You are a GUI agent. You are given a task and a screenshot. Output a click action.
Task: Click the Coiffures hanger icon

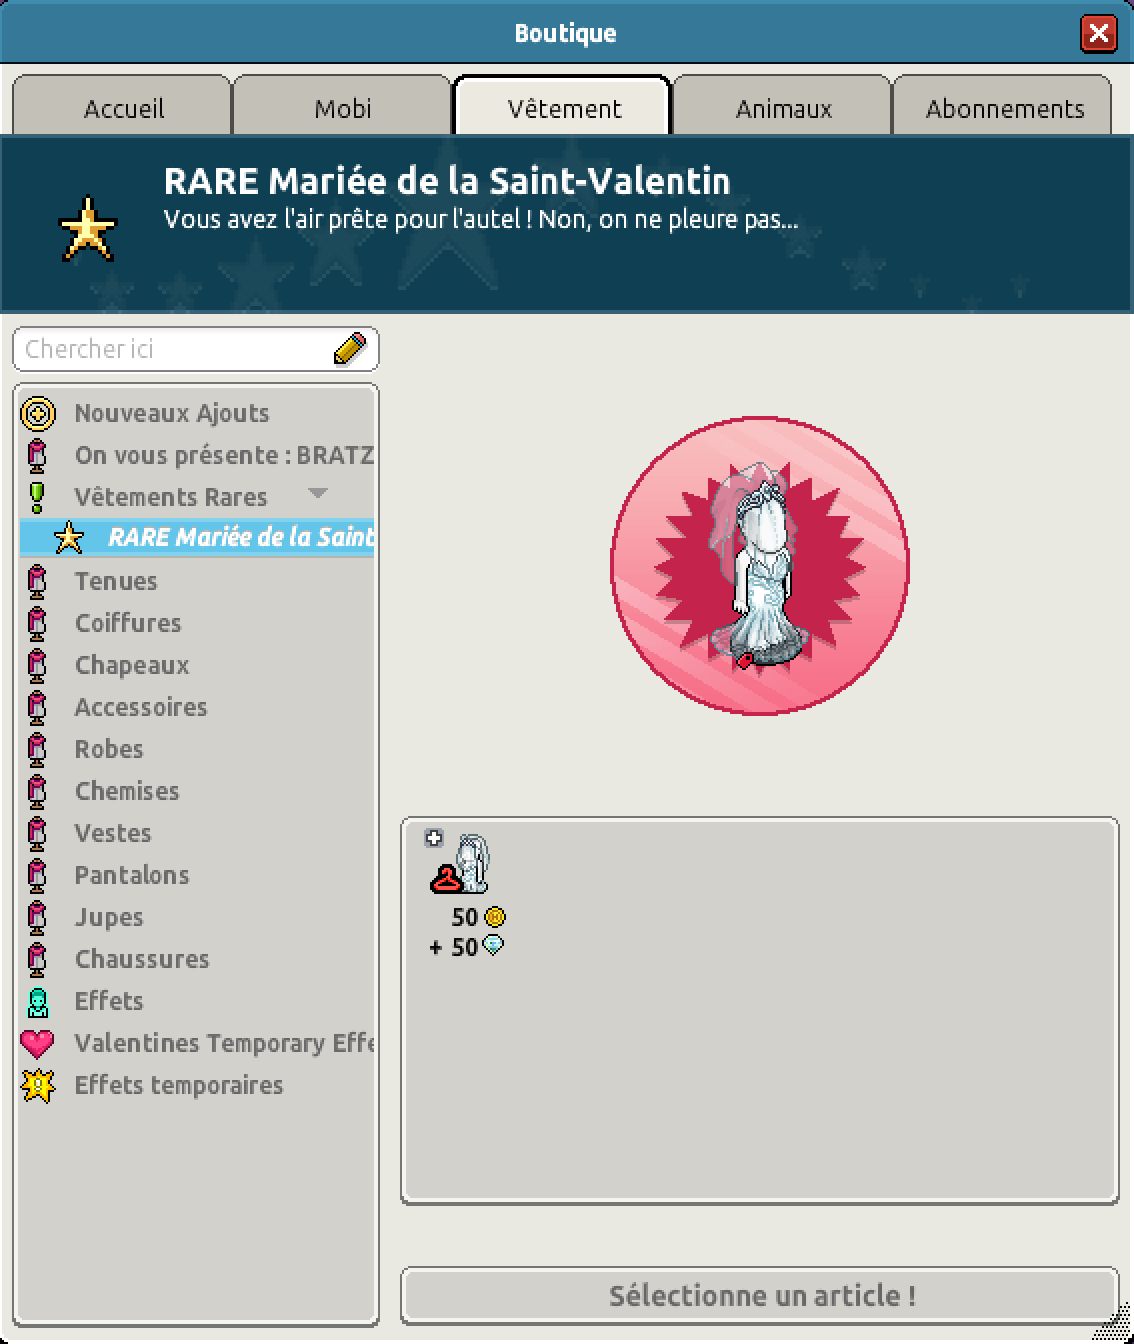coord(37,623)
